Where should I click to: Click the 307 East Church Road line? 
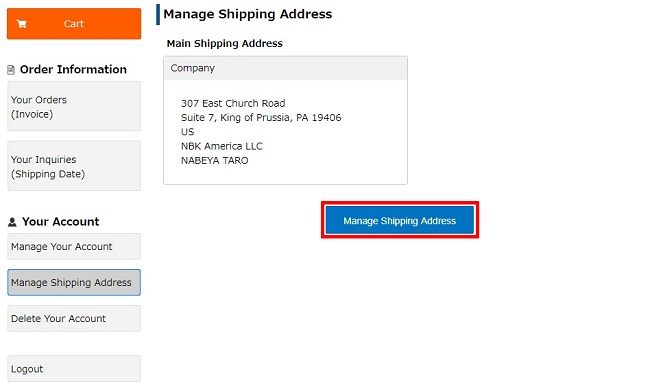(x=233, y=103)
